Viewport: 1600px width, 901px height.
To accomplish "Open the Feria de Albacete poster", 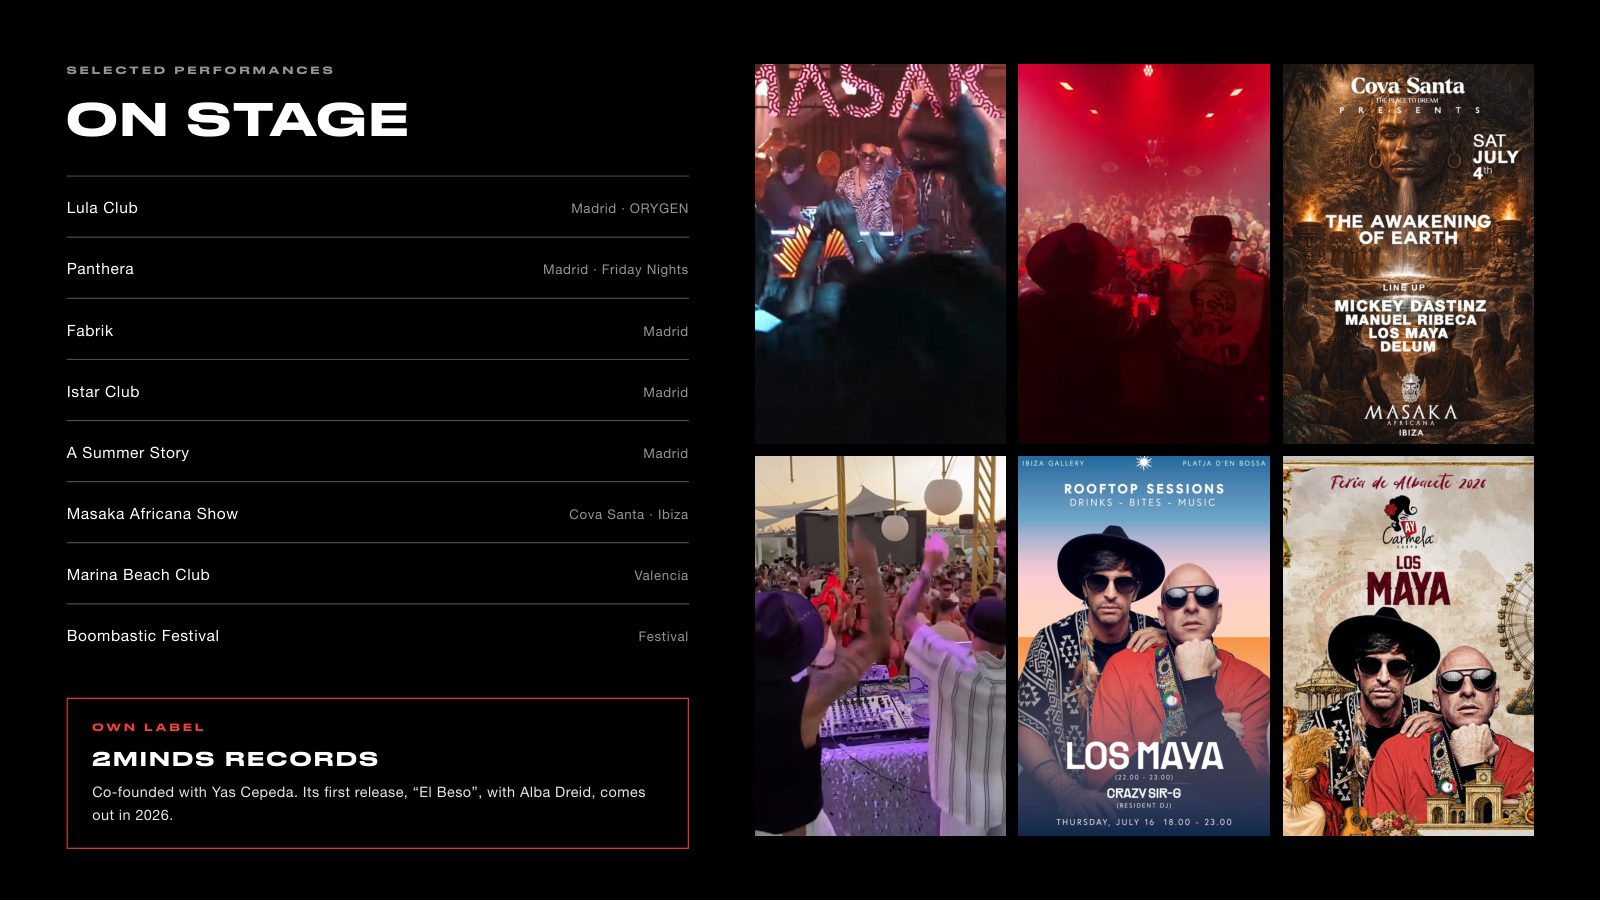I will point(1408,646).
